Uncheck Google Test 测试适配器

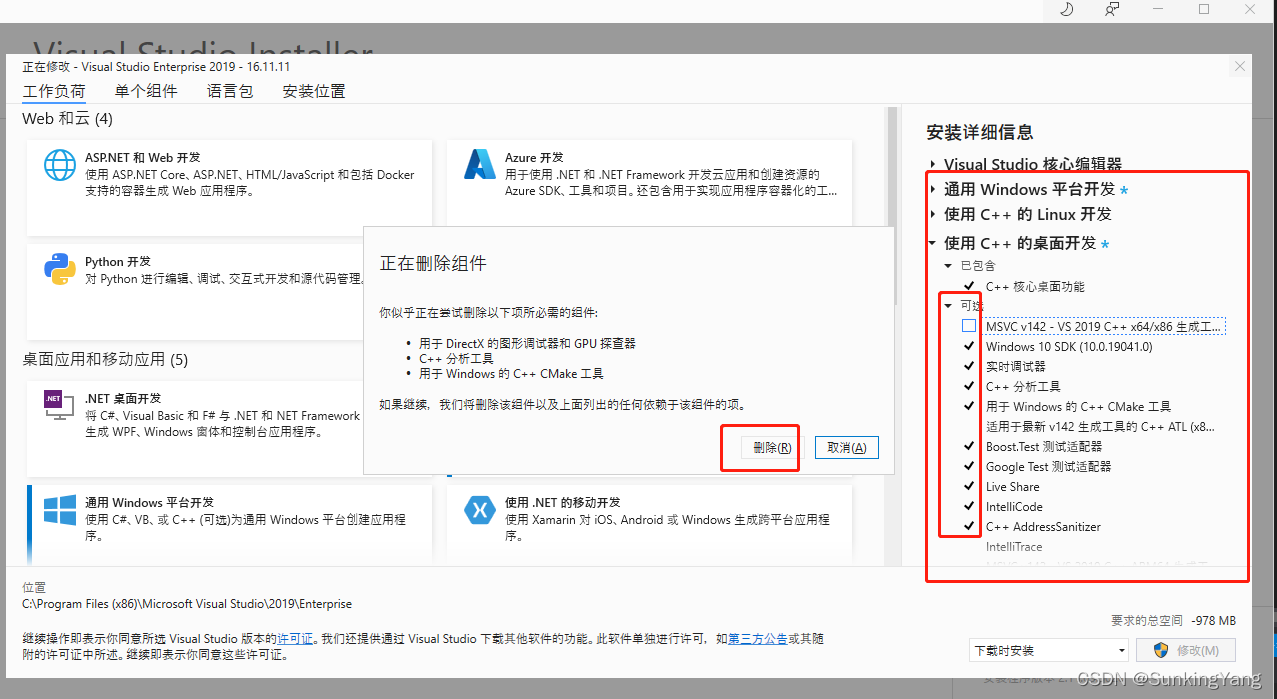pos(969,466)
